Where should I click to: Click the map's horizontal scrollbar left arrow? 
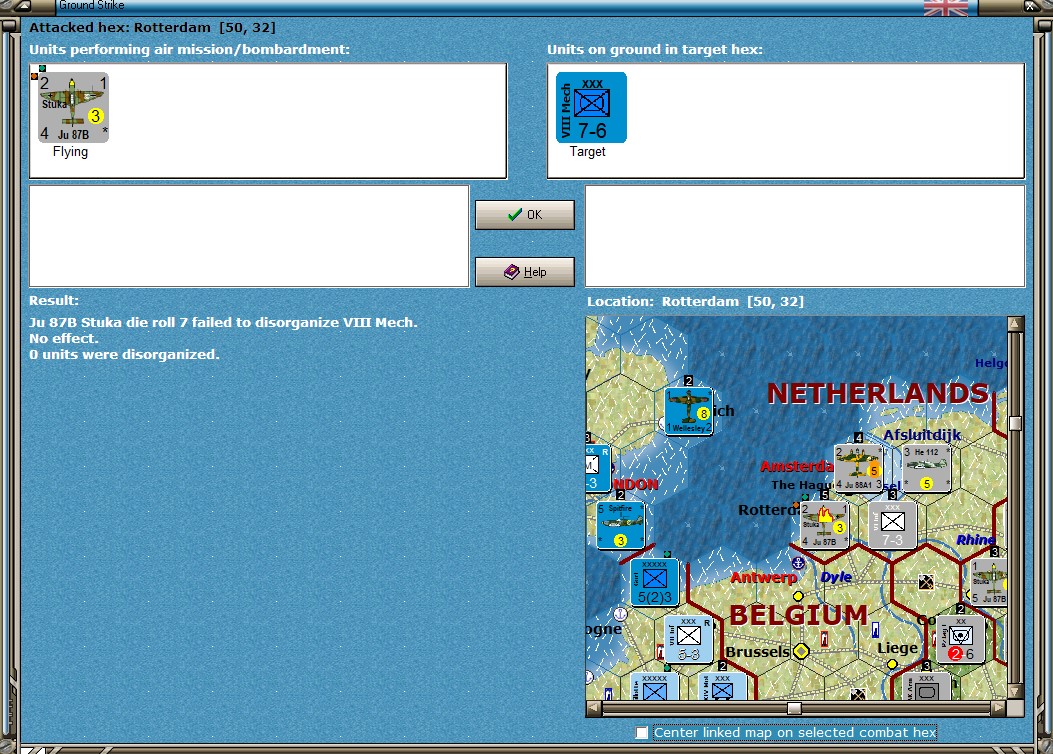point(594,708)
